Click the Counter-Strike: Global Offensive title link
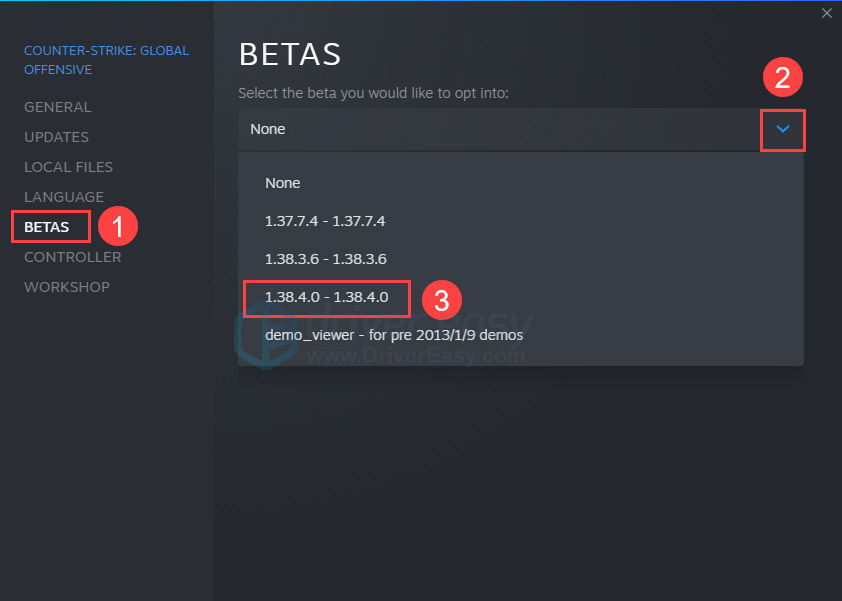 coord(106,60)
